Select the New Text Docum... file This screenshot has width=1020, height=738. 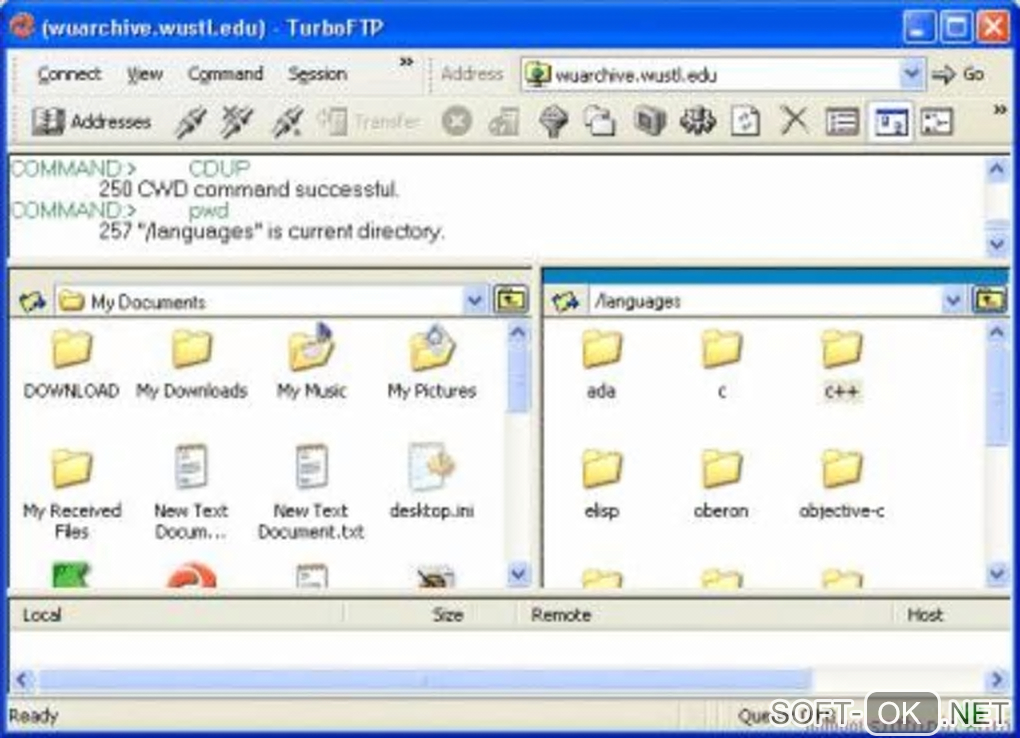(x=191, y=493)
